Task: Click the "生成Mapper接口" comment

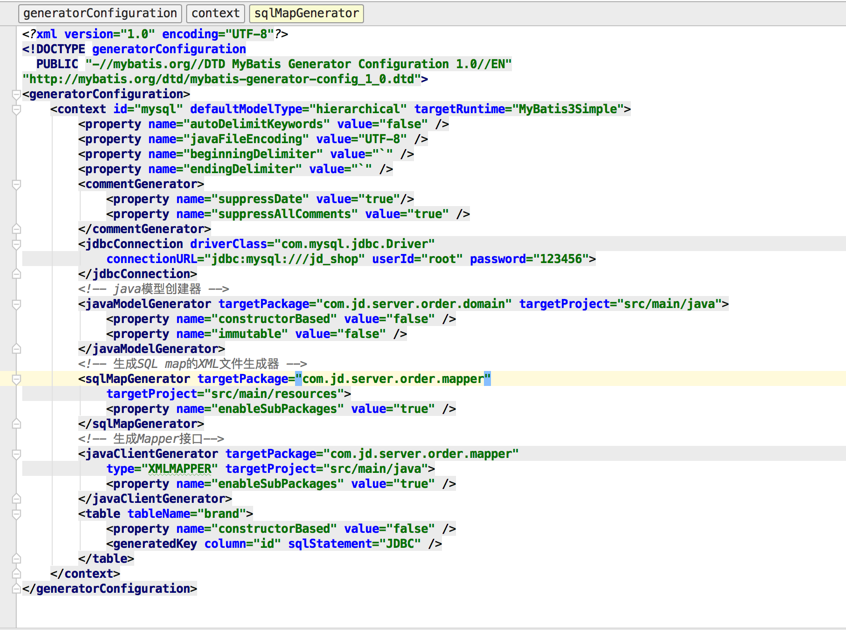Action: pyautogui.click(x=151, y=439)
